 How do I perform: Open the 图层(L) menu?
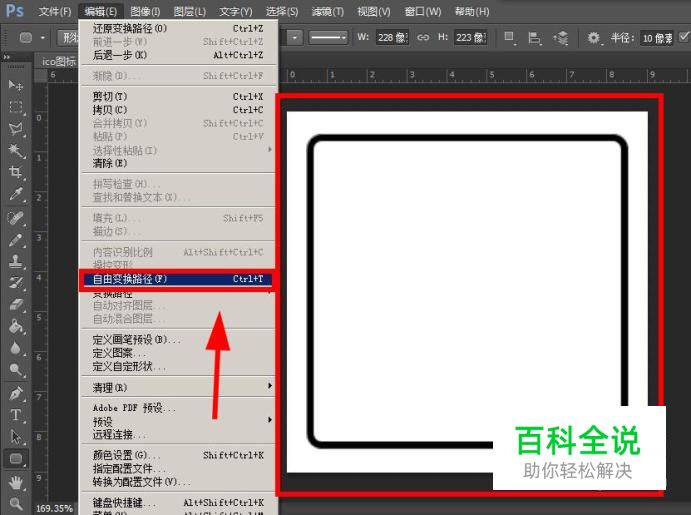coord(189,11)
